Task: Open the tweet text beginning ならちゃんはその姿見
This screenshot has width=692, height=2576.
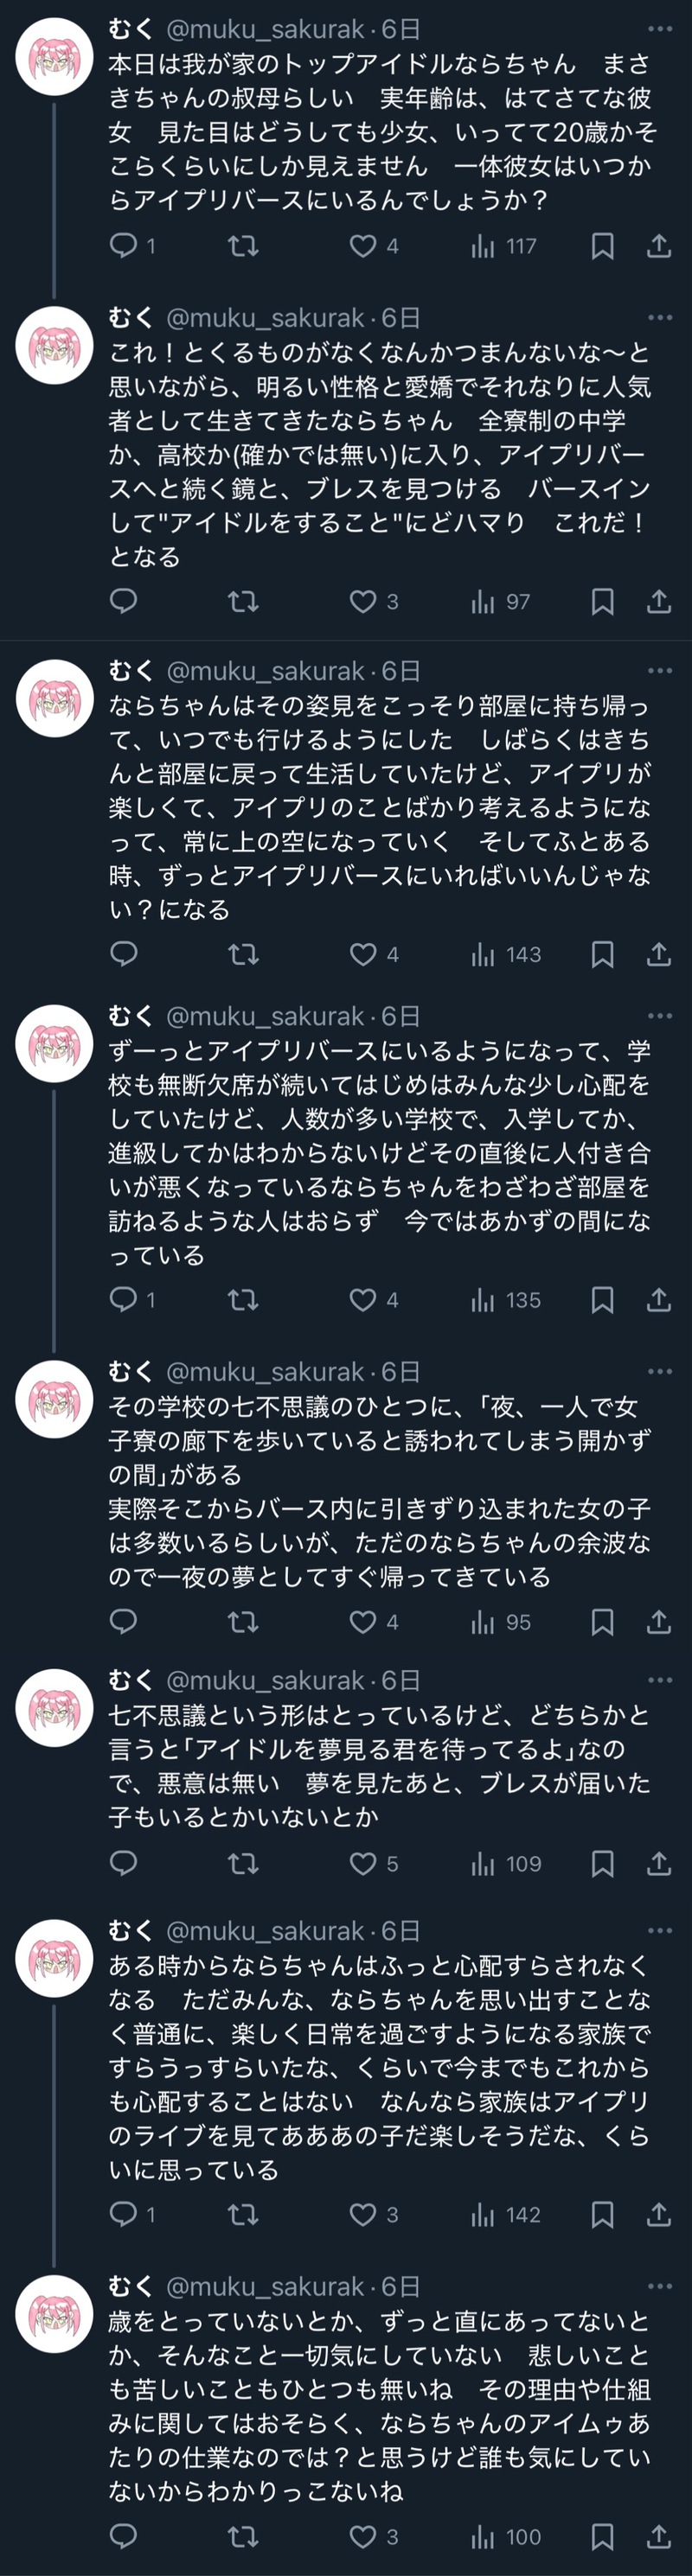Action: point(380,807)
